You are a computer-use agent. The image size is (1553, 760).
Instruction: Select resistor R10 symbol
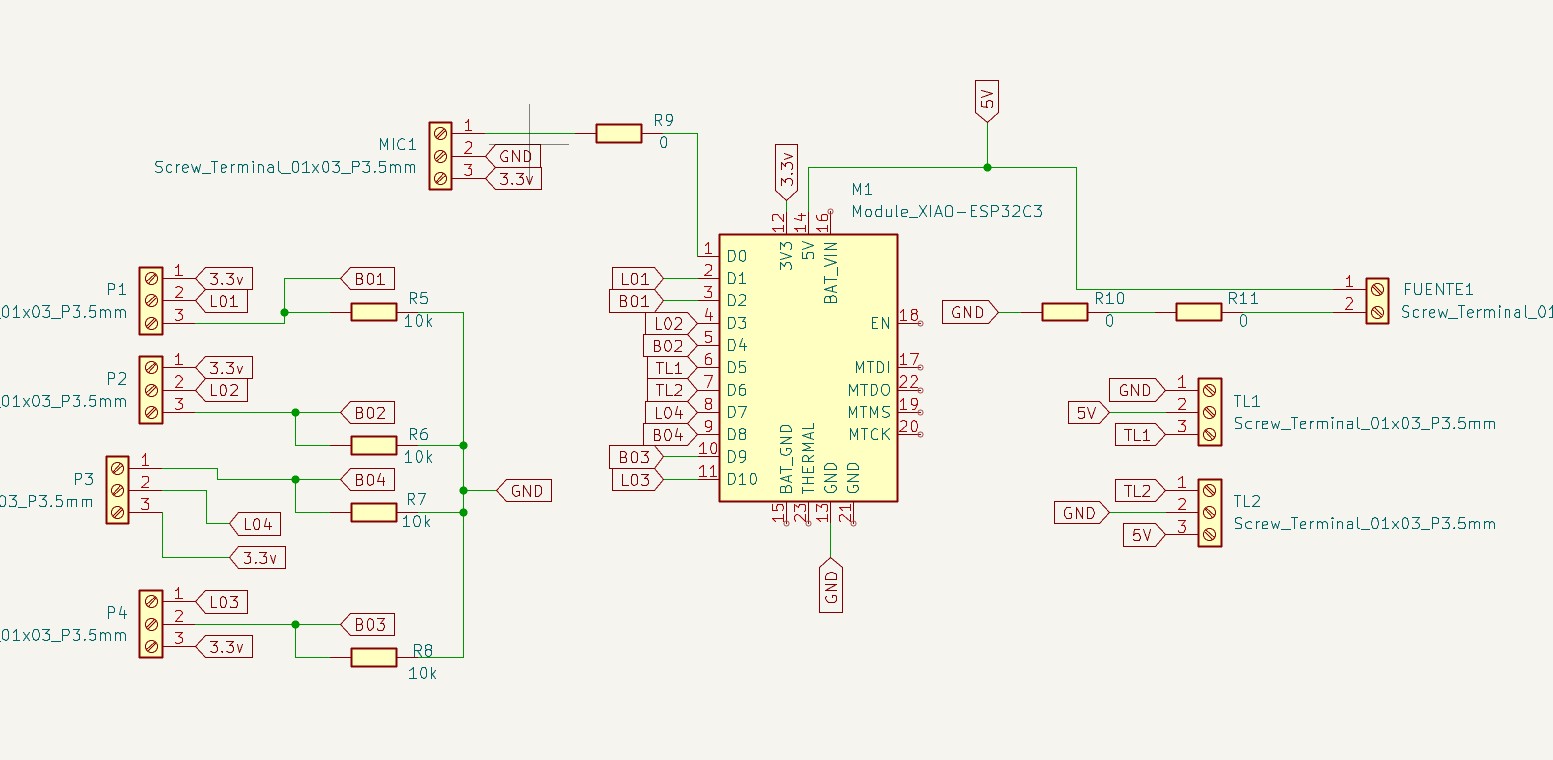click(x=1064, y=312)
